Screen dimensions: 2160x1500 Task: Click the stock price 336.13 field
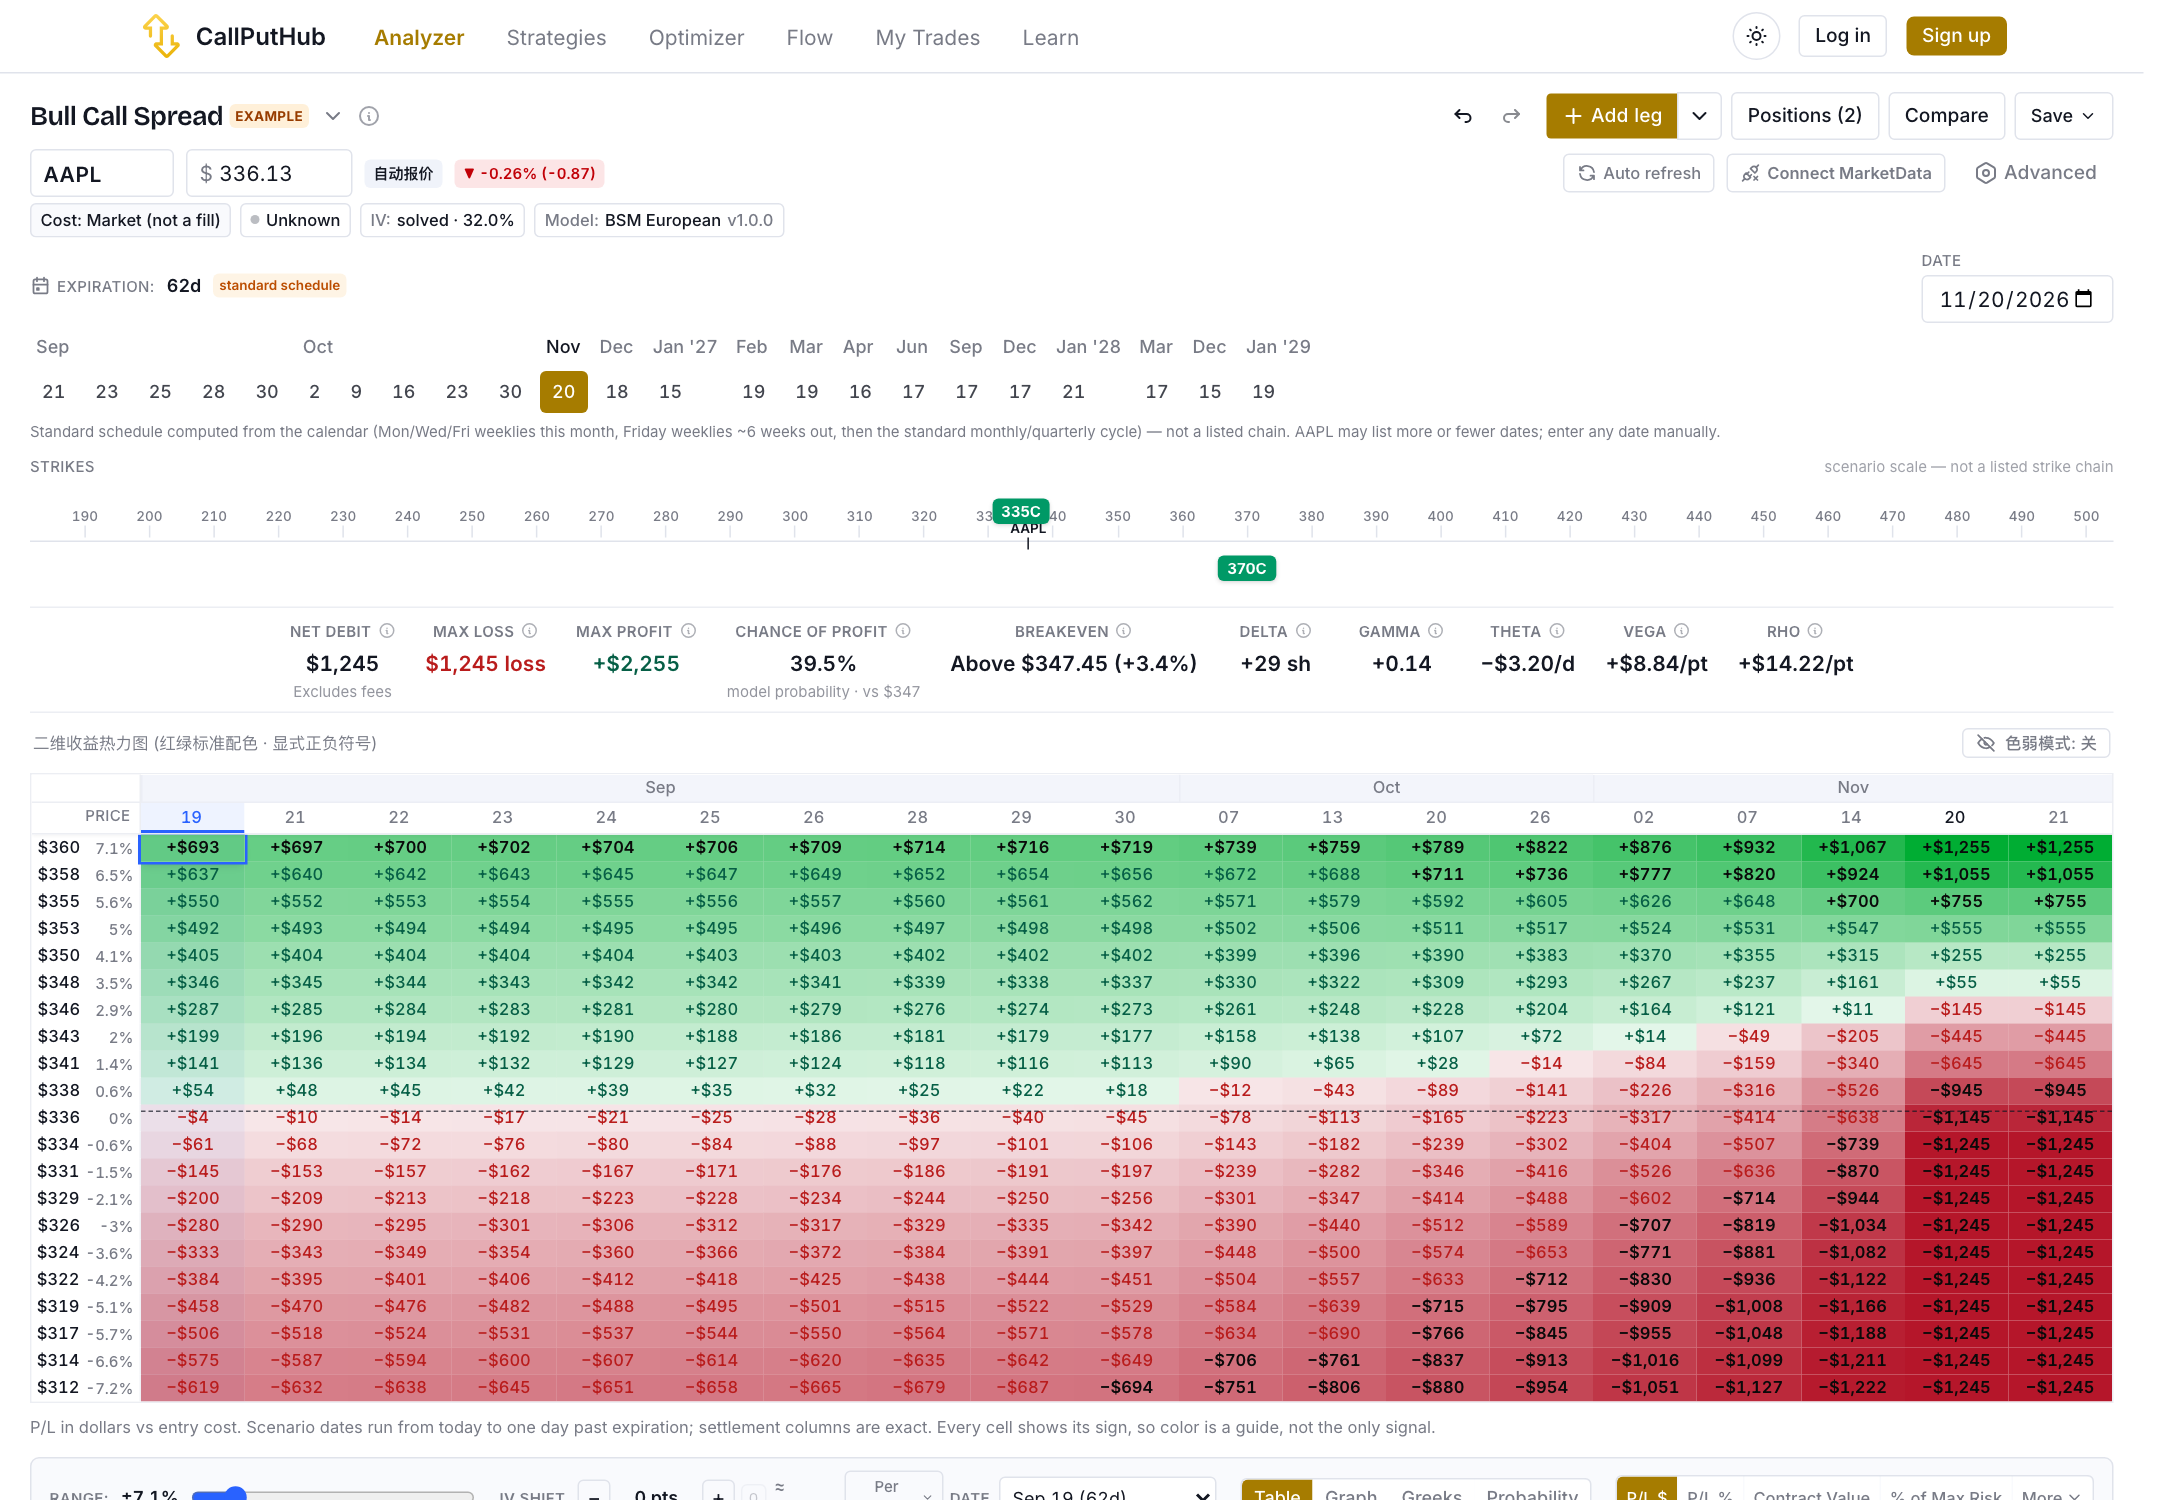269,173
